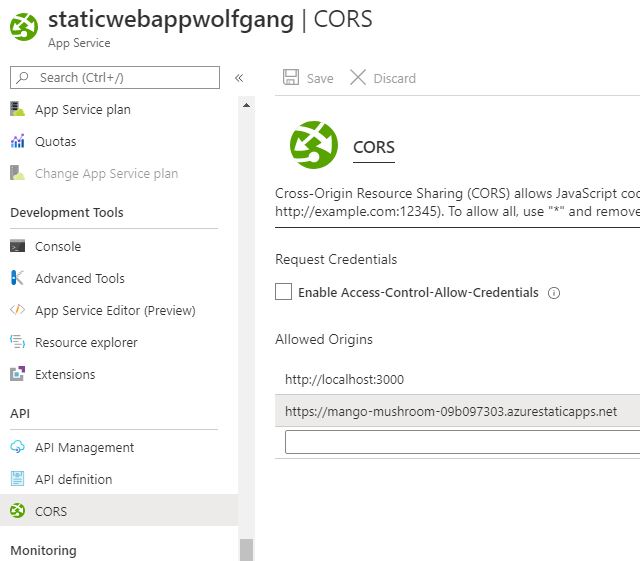
Task: Click the large green CORS panel icon
Action: pos(314,145)
